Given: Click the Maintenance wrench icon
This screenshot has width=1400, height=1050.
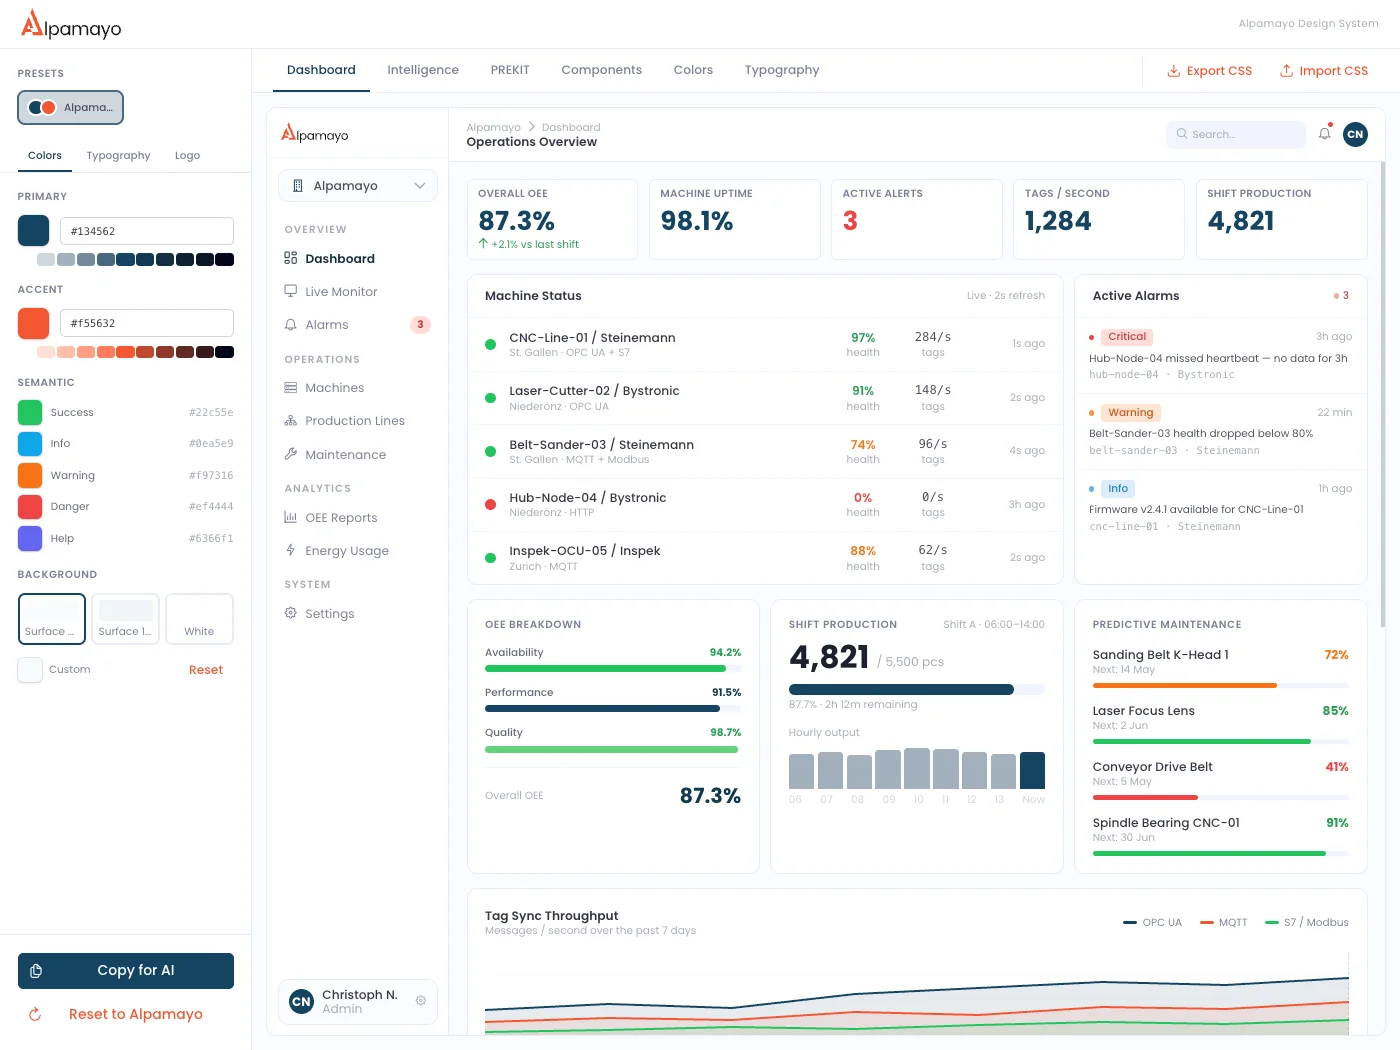Looking at the screenshot, I should (291, 454).
